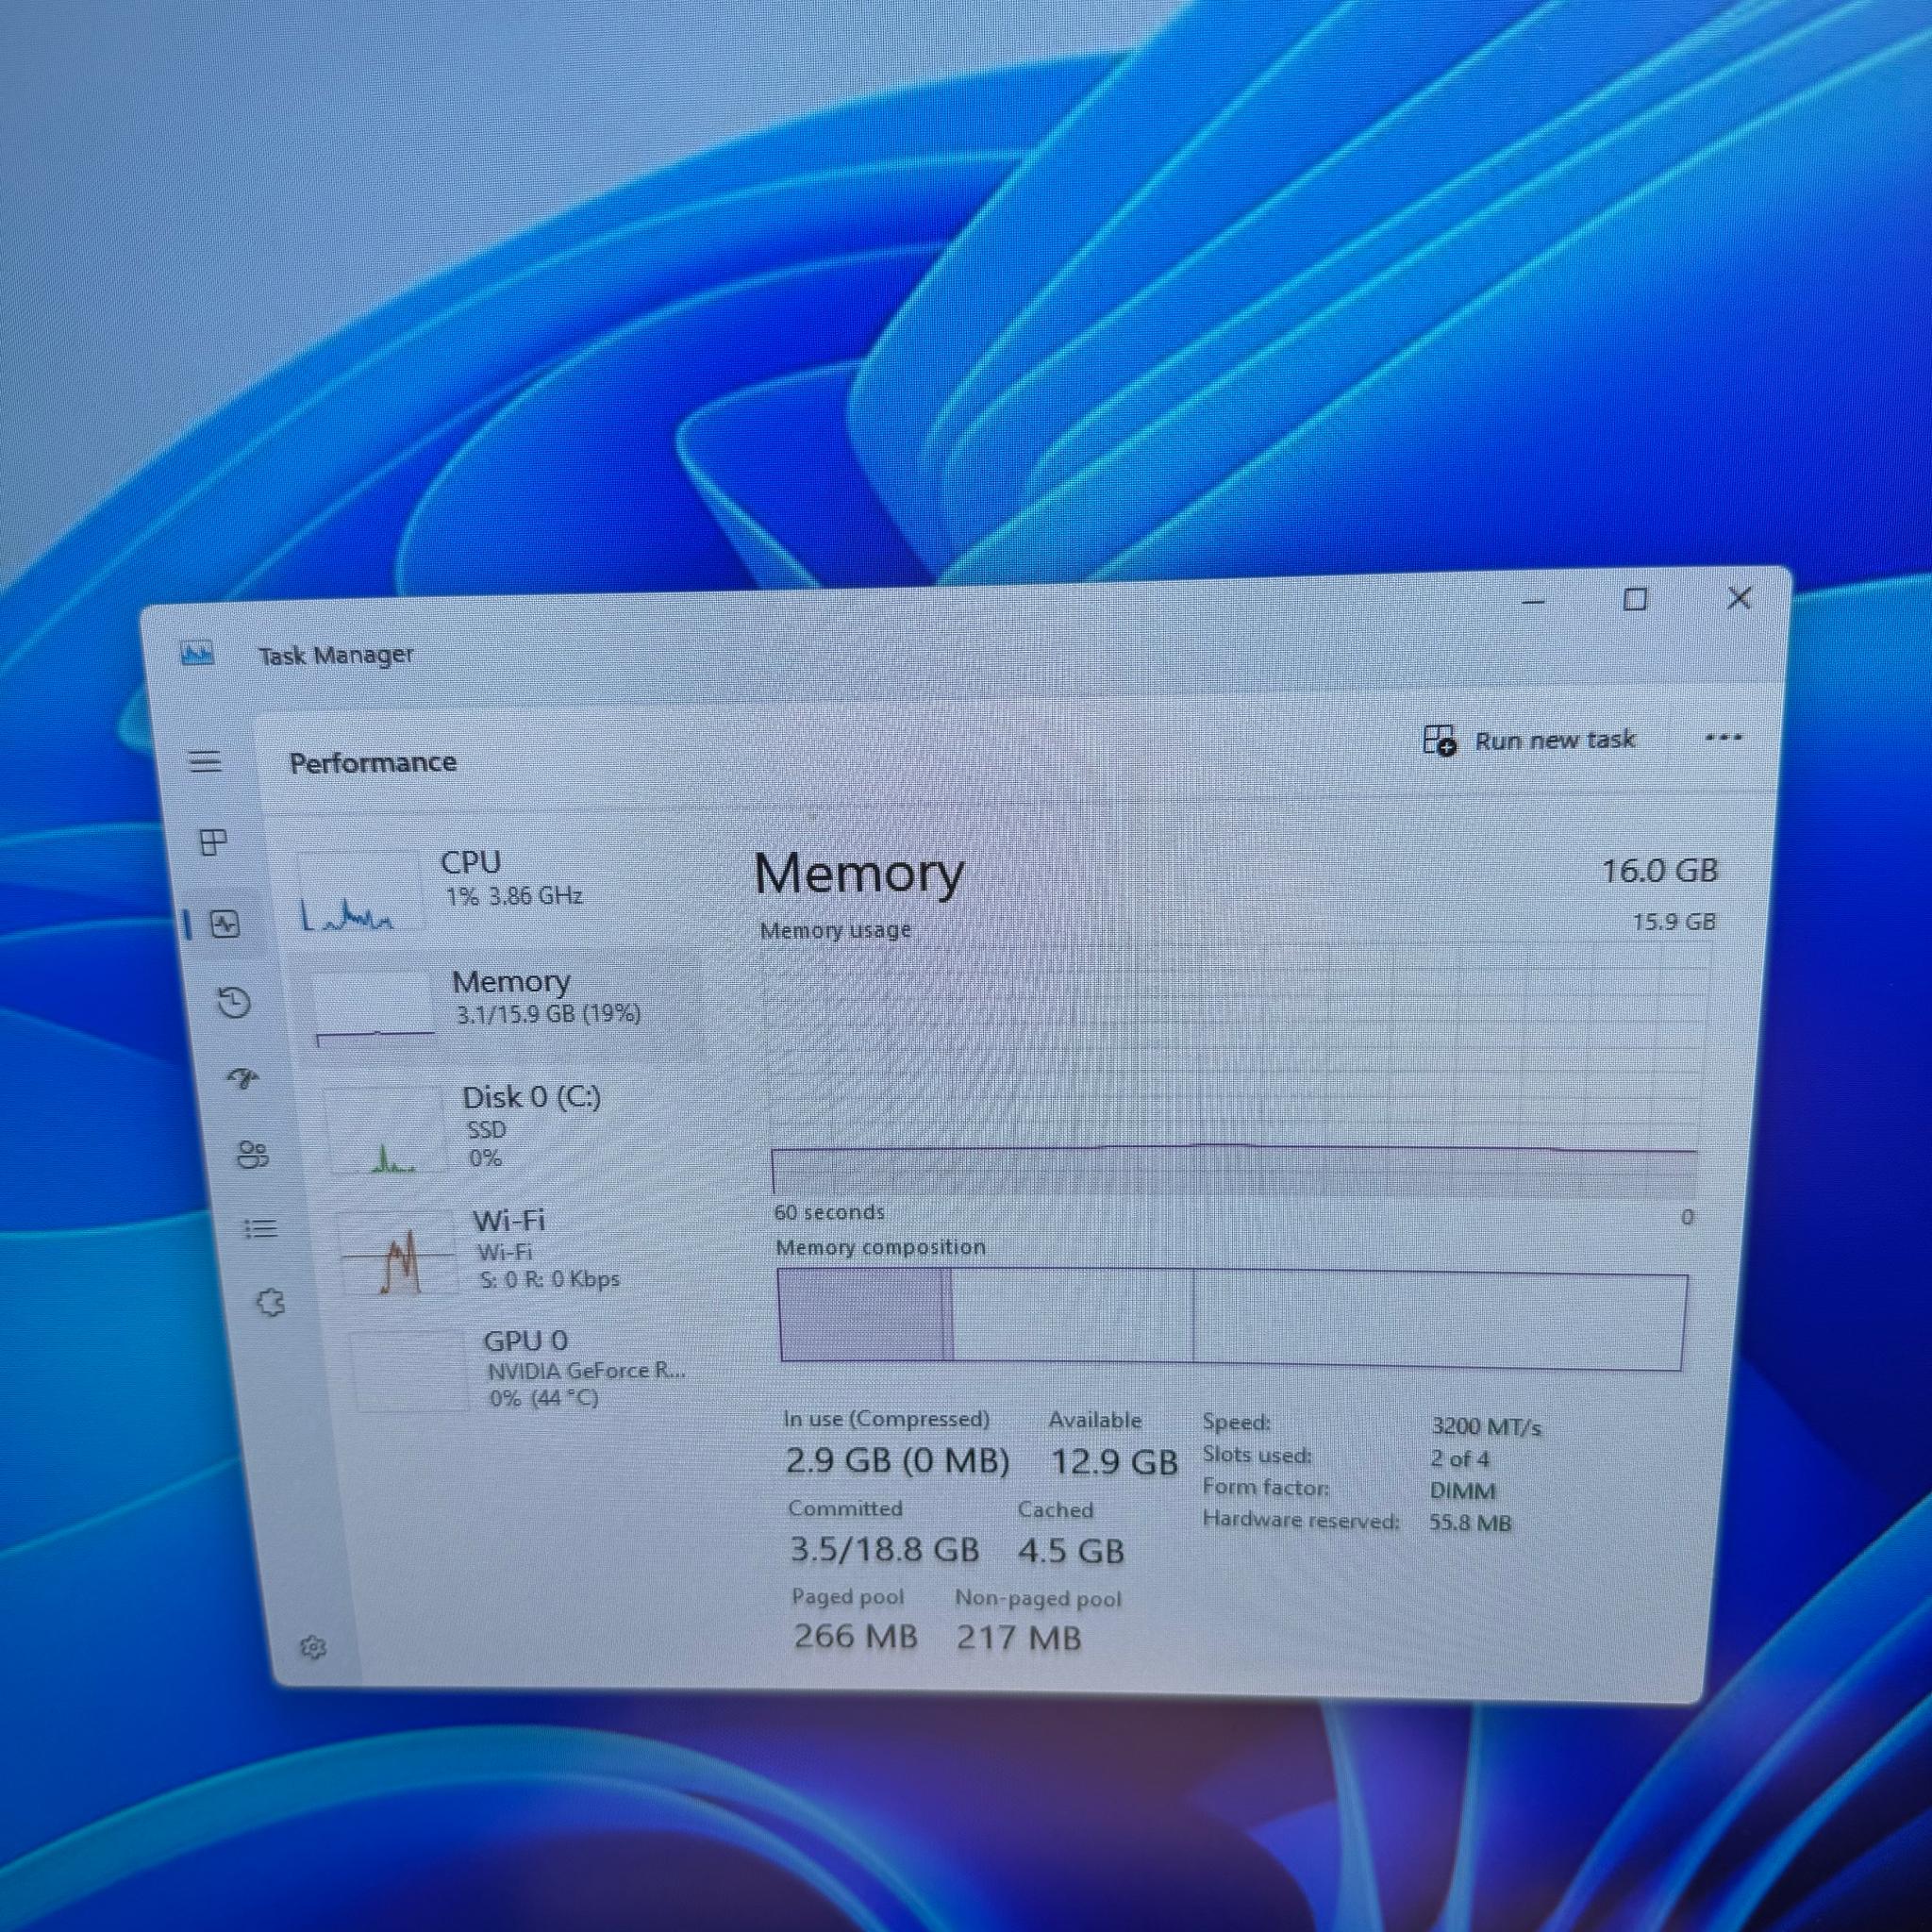Minimize the Task Manager window
The width and height of the screenshot is (1932, 1932).
point(1533,602)
